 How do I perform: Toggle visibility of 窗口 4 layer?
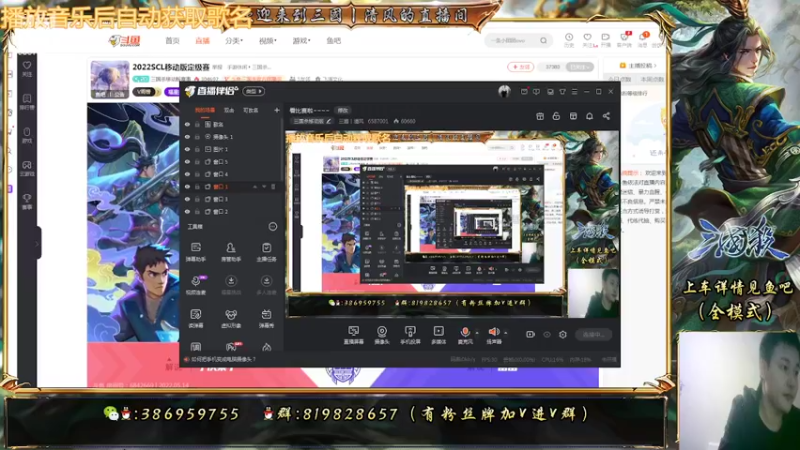point(187,174)
